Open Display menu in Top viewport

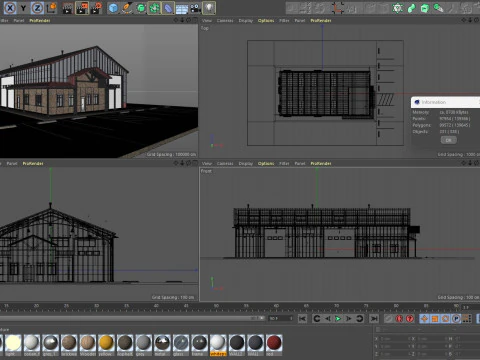click(246, 21)
